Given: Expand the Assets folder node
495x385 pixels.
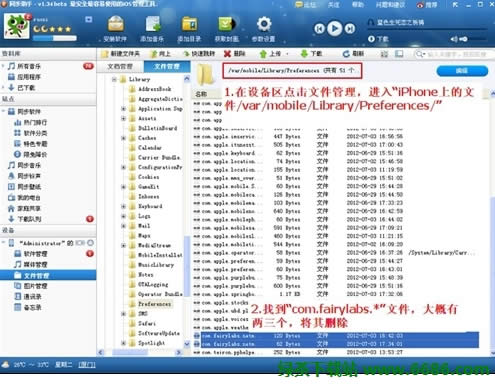Looking at the screenshot, I should click(124, 118).
